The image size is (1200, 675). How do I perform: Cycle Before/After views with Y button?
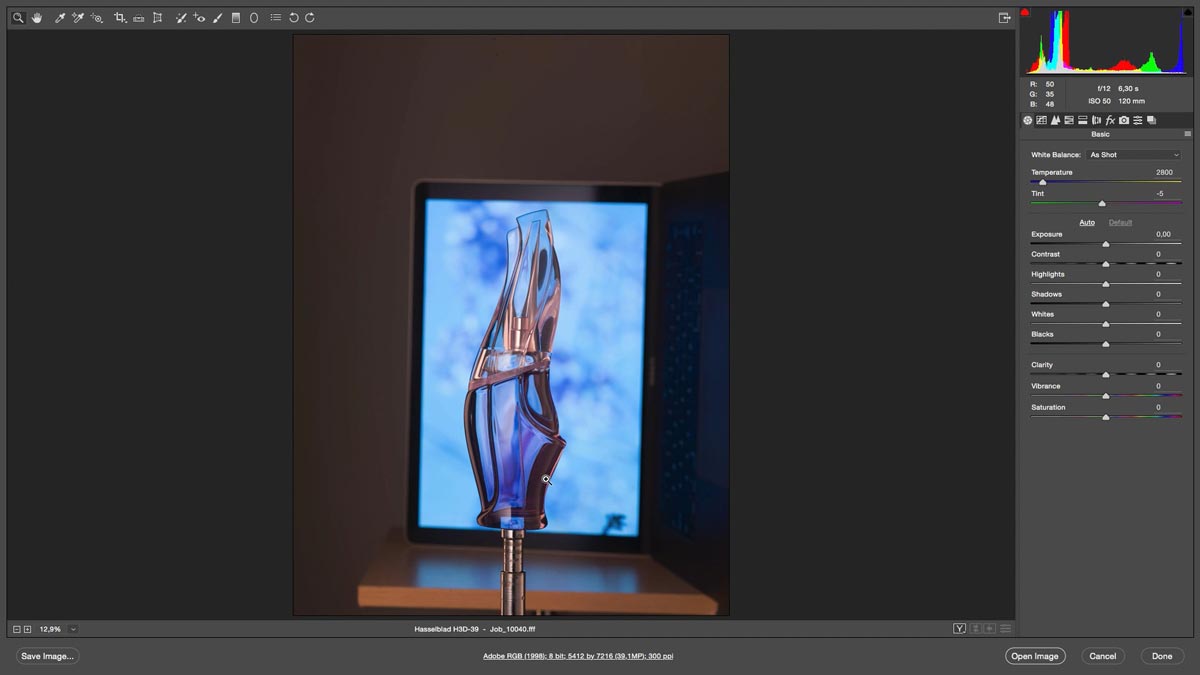pyautogui.click(x=959, y=628)
